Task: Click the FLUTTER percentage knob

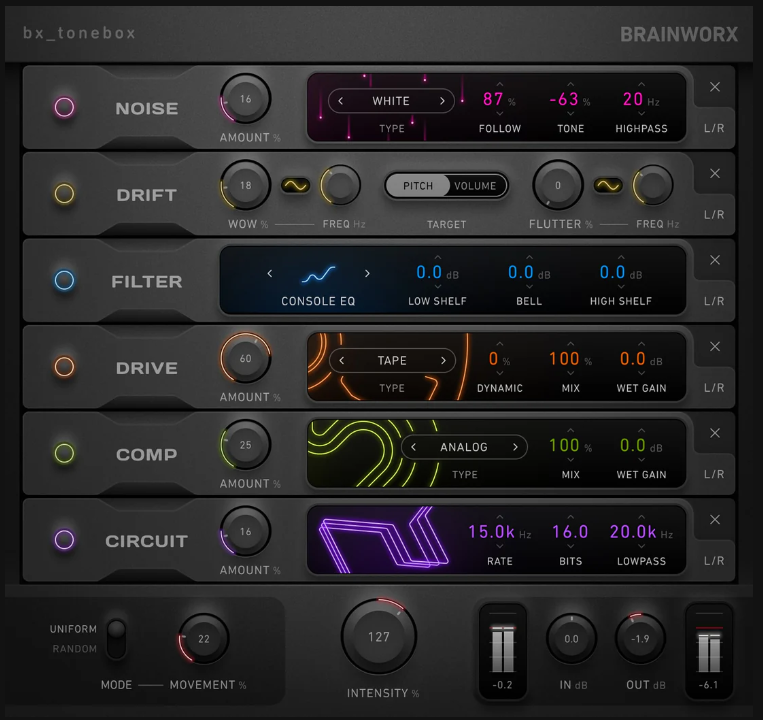Action: coord(558,185)
